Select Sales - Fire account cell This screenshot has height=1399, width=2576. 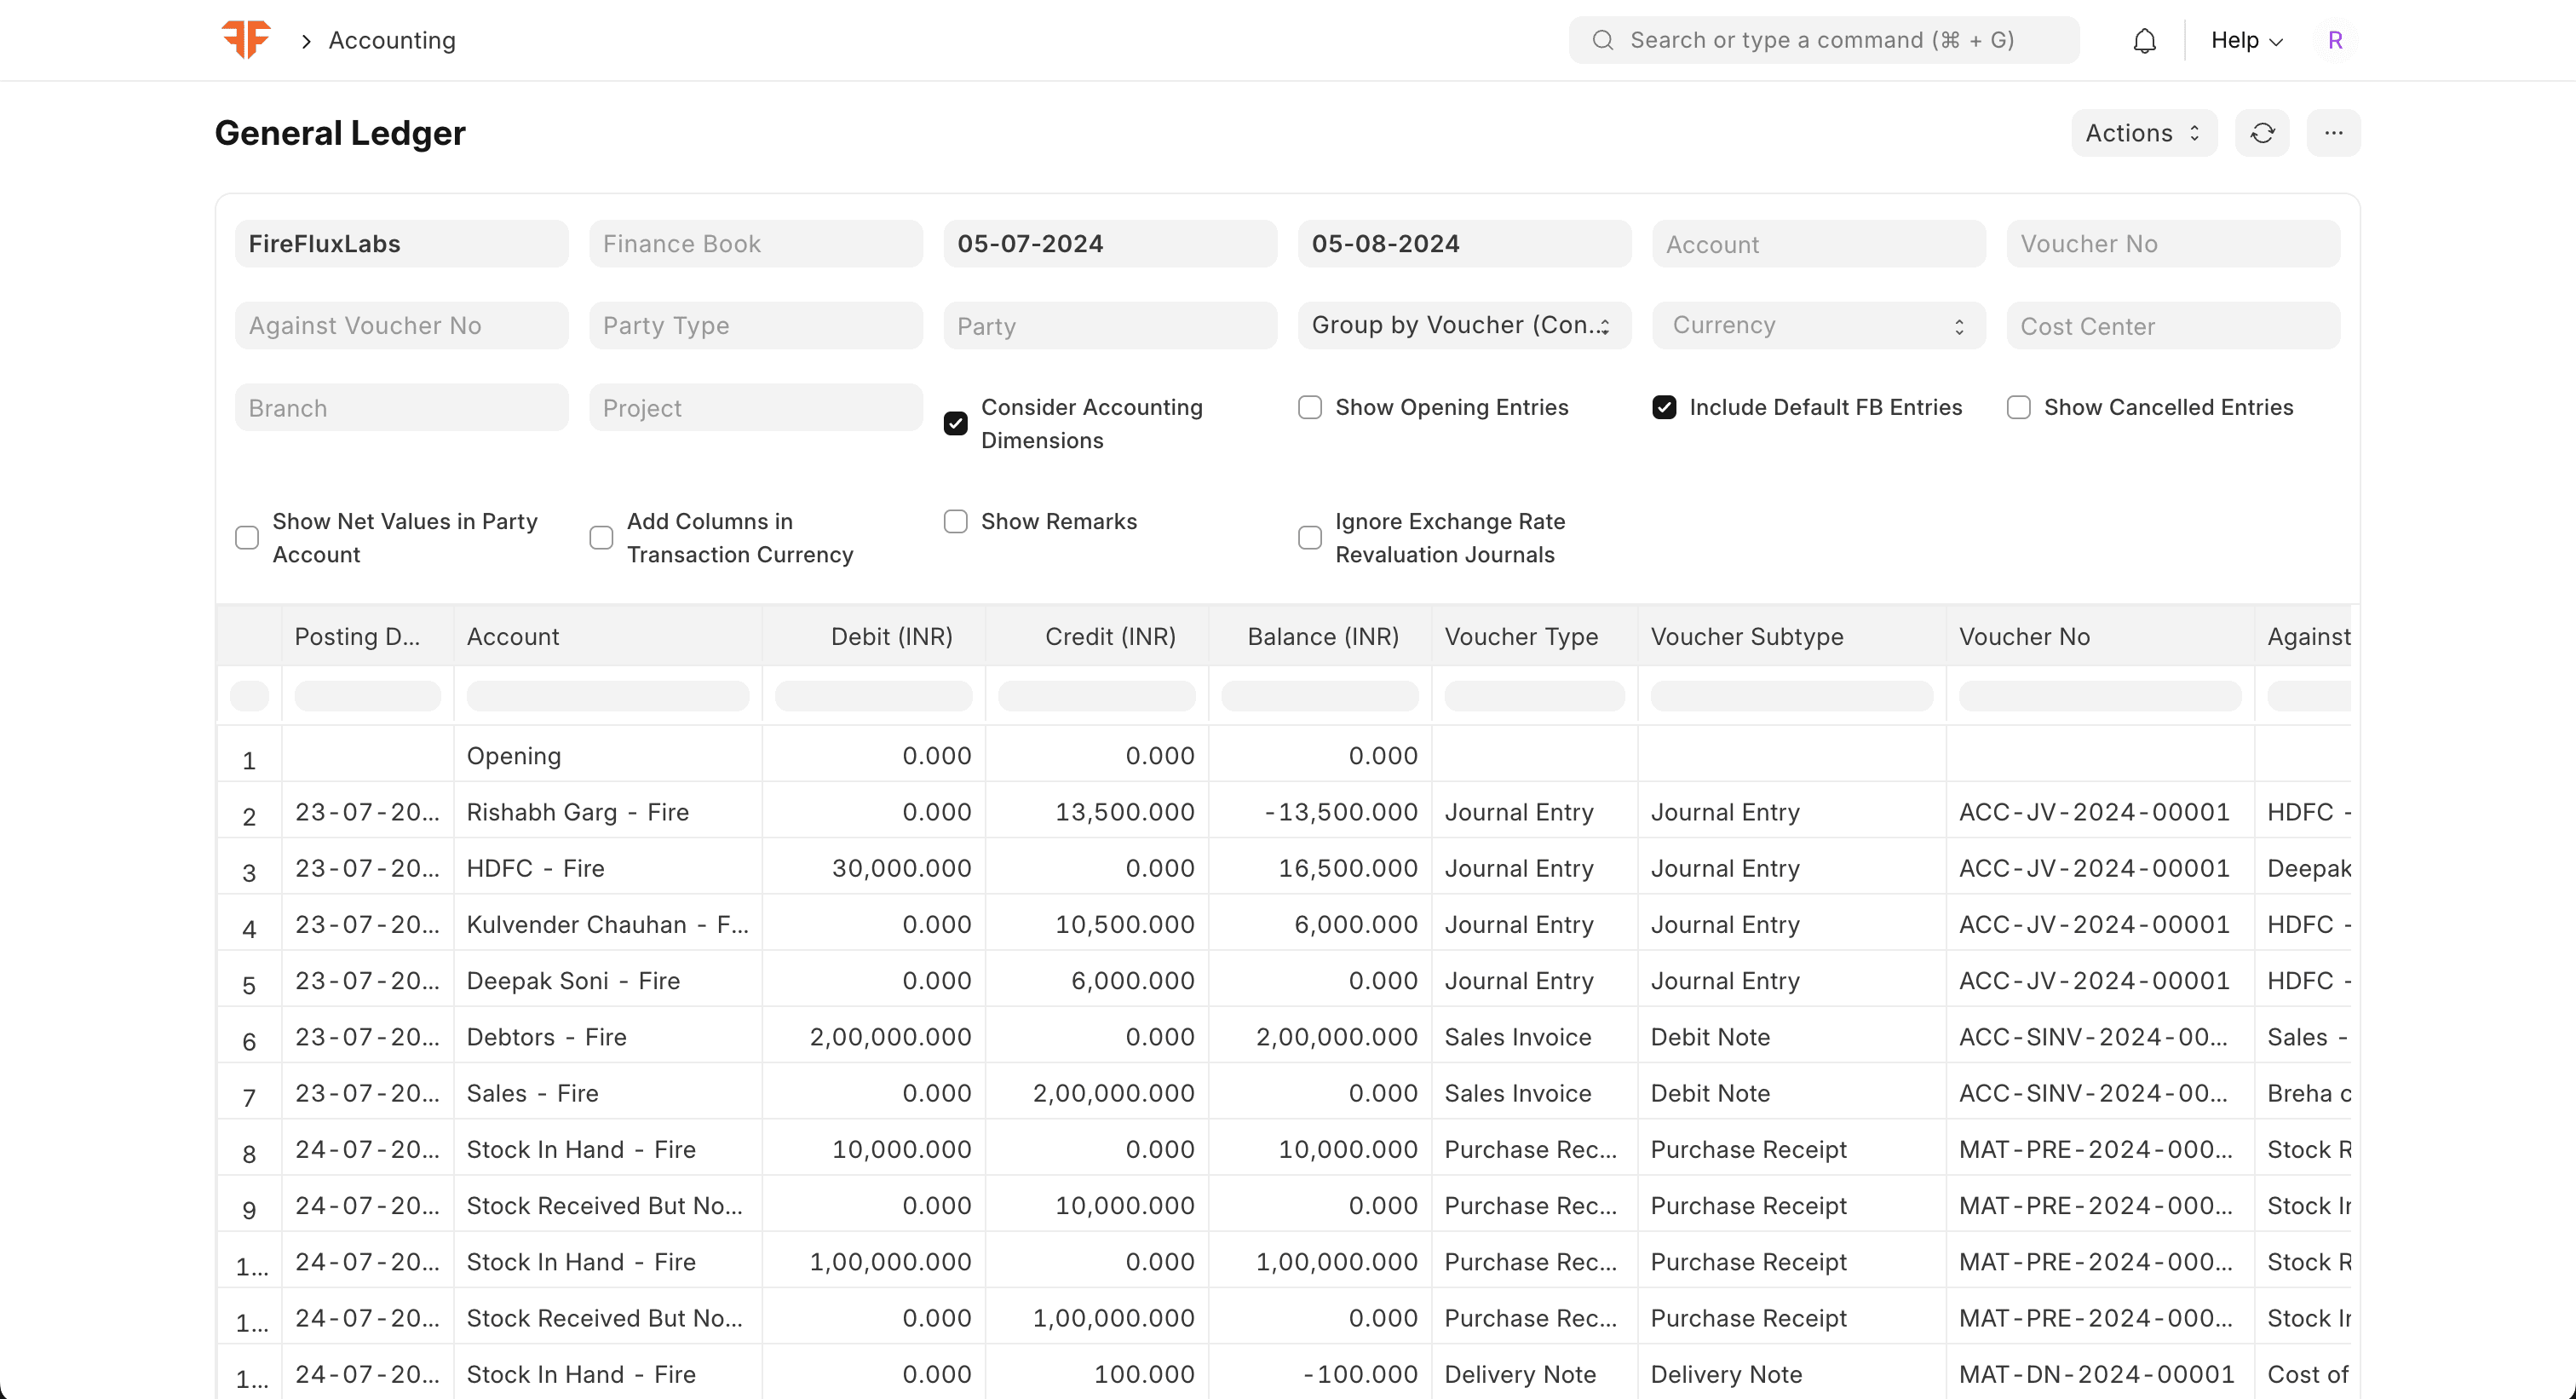coord(607,1093)
